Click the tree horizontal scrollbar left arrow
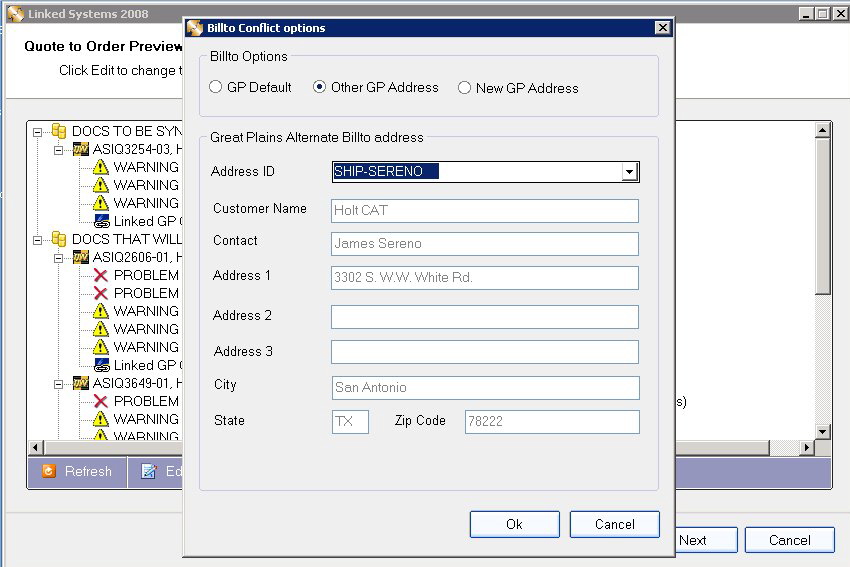 [x=36, y=447]
